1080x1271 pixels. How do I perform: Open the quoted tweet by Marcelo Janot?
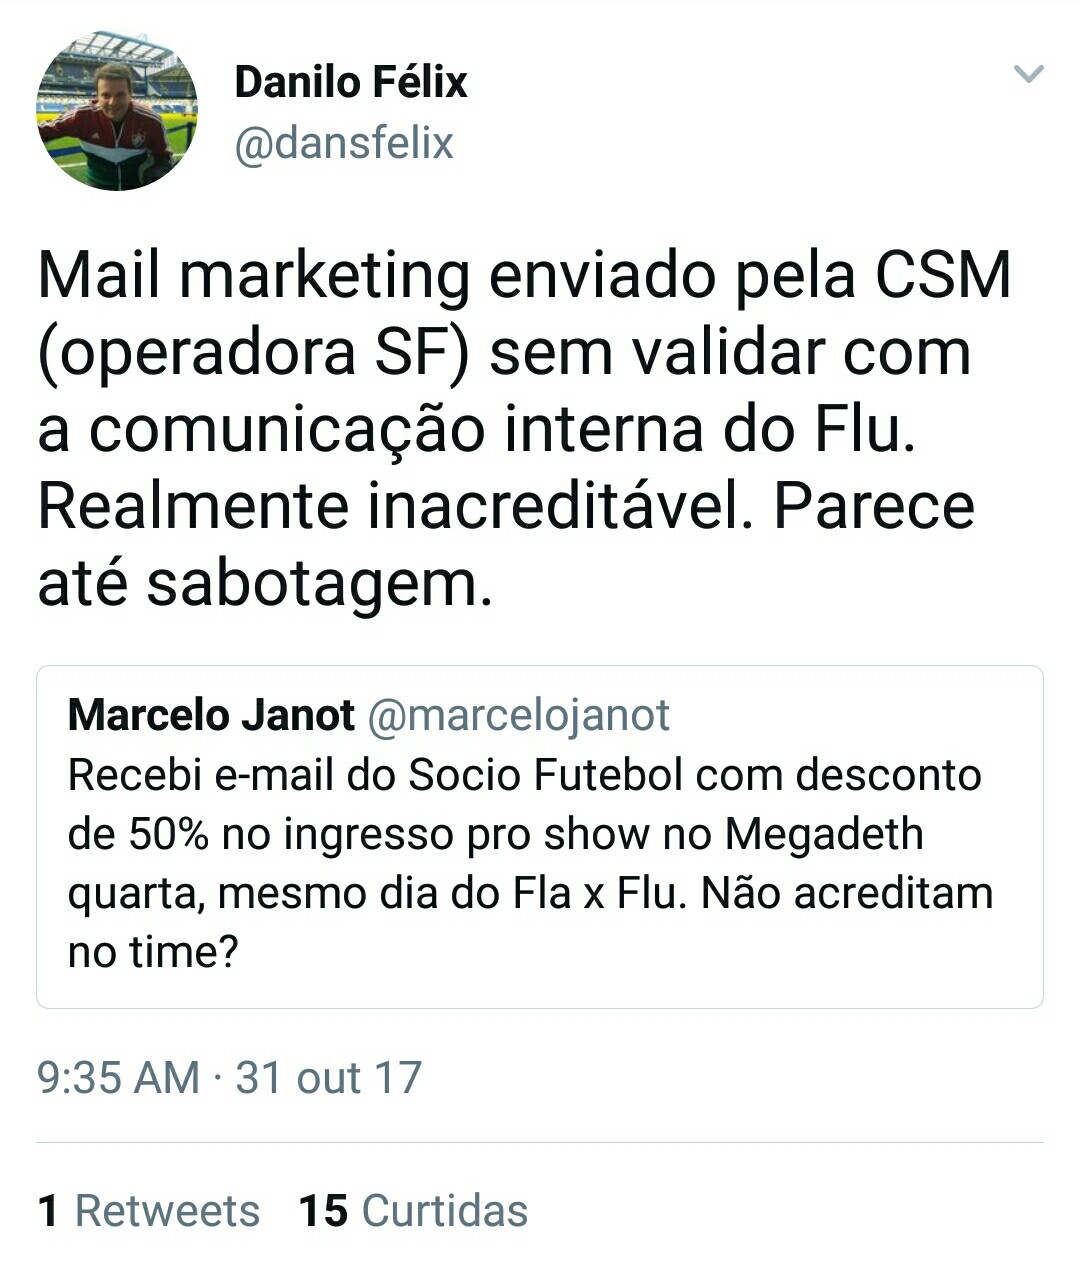point(540,837)
